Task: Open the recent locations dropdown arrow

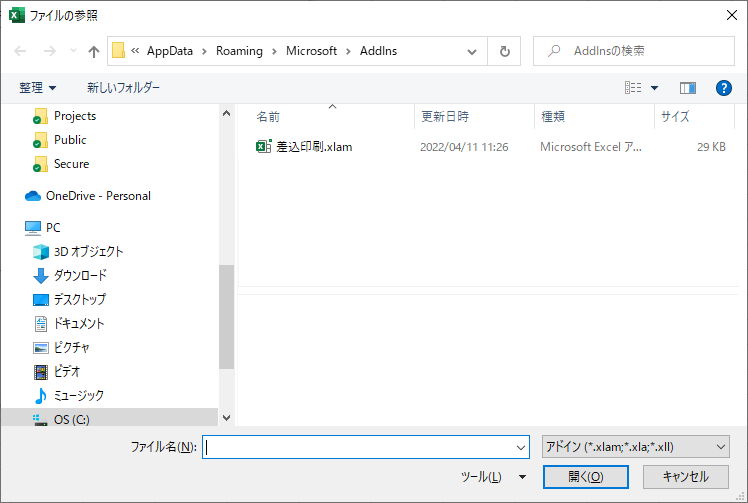Action: pyautogui.click(x=73, y=51)
